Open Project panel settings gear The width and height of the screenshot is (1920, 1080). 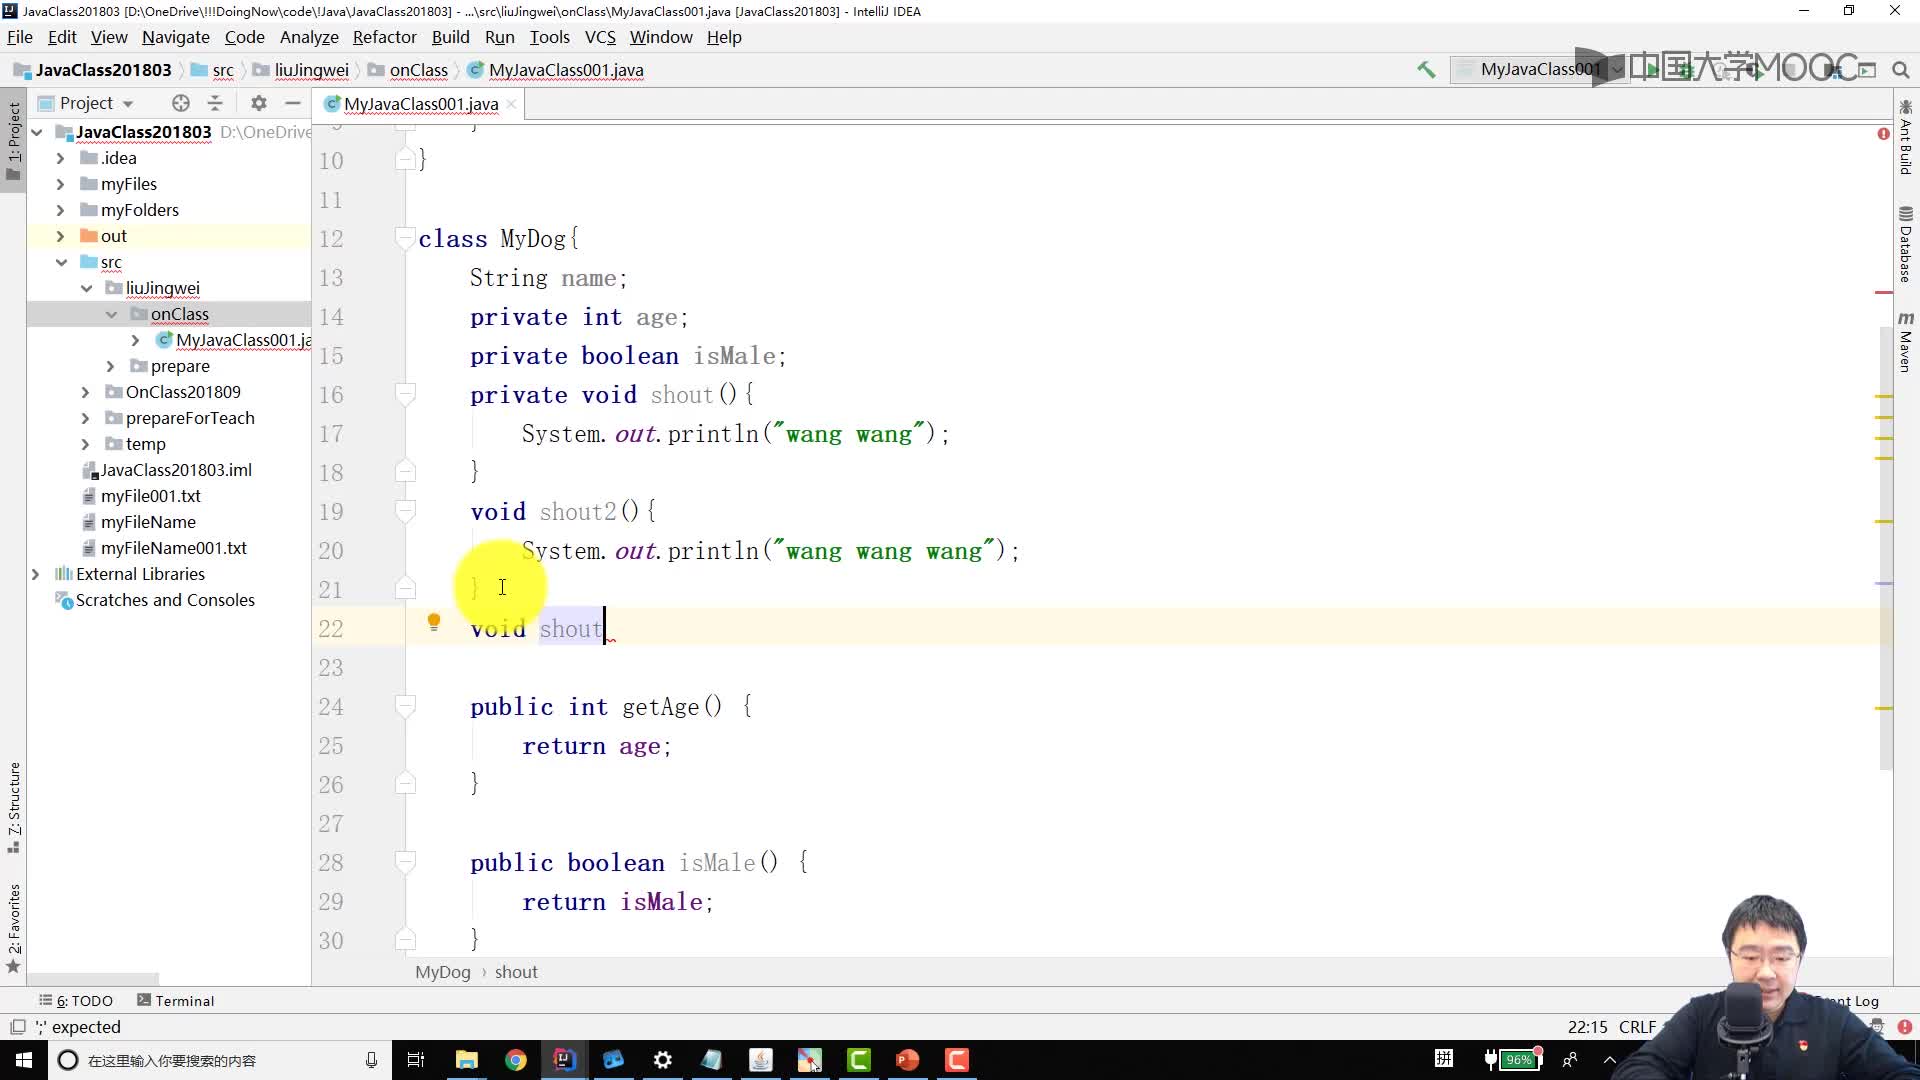tap(259, 103)
